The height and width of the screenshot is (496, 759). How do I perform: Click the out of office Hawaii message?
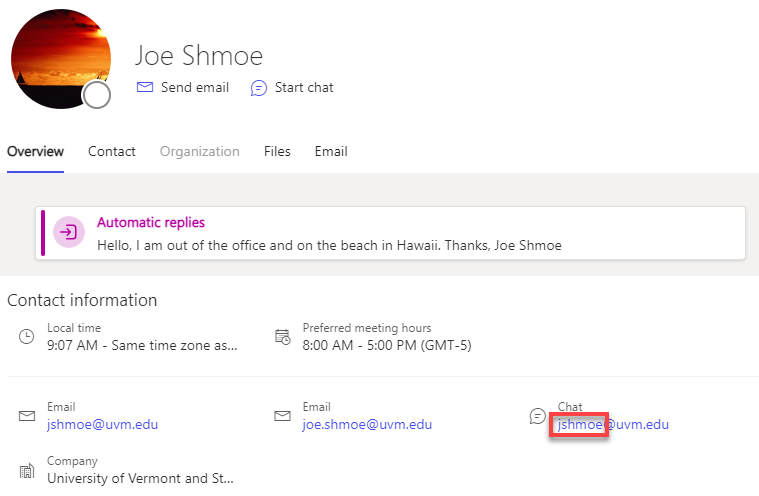pyautogui.click(x=329, y=245)
